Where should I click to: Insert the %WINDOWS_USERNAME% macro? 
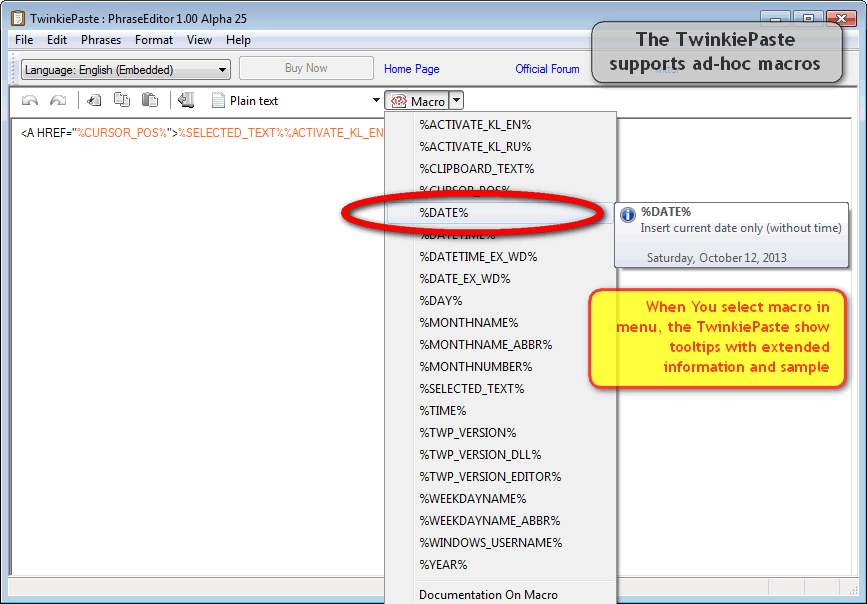tap(500, 543)
